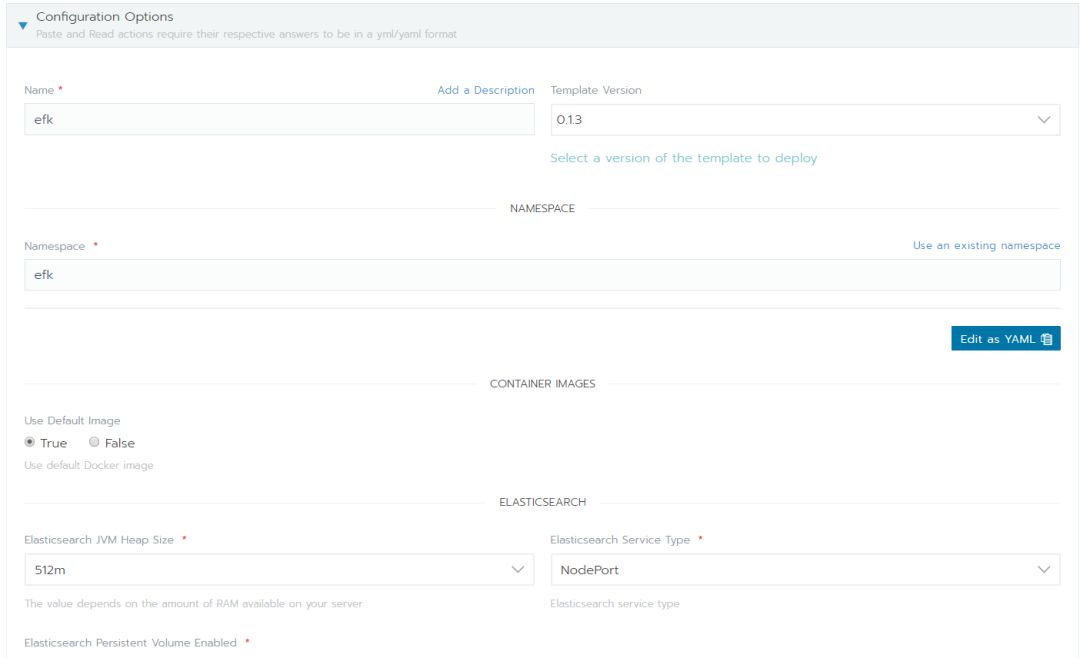Click the Edit as YAML button
This screenshot has width=1080, height=658.
point(1006,338)
